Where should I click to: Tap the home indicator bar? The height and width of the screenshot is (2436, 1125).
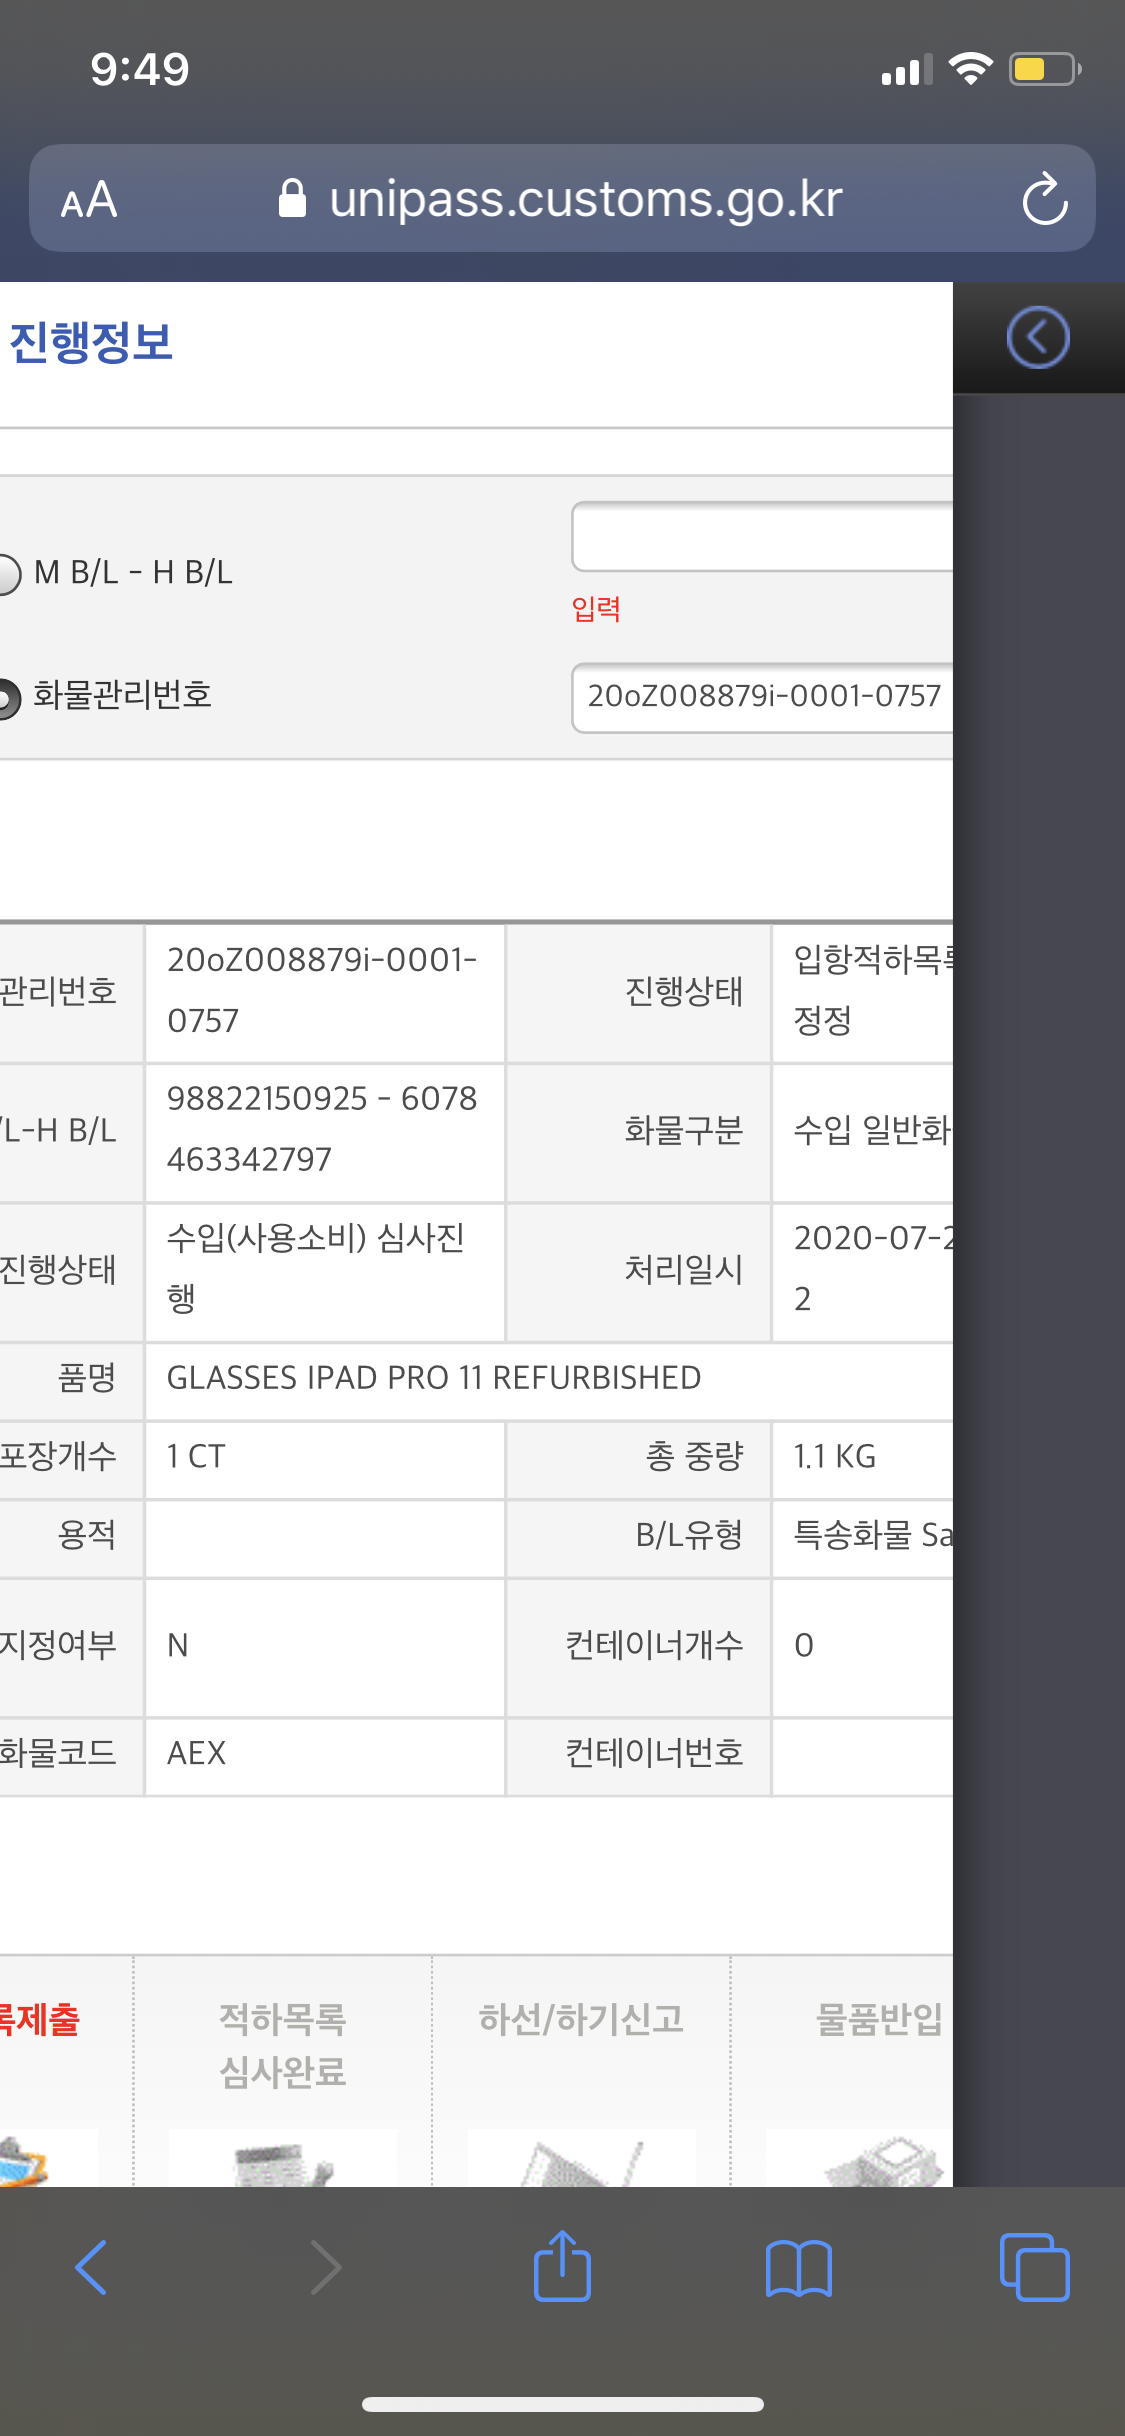[x=562, y=2404]
